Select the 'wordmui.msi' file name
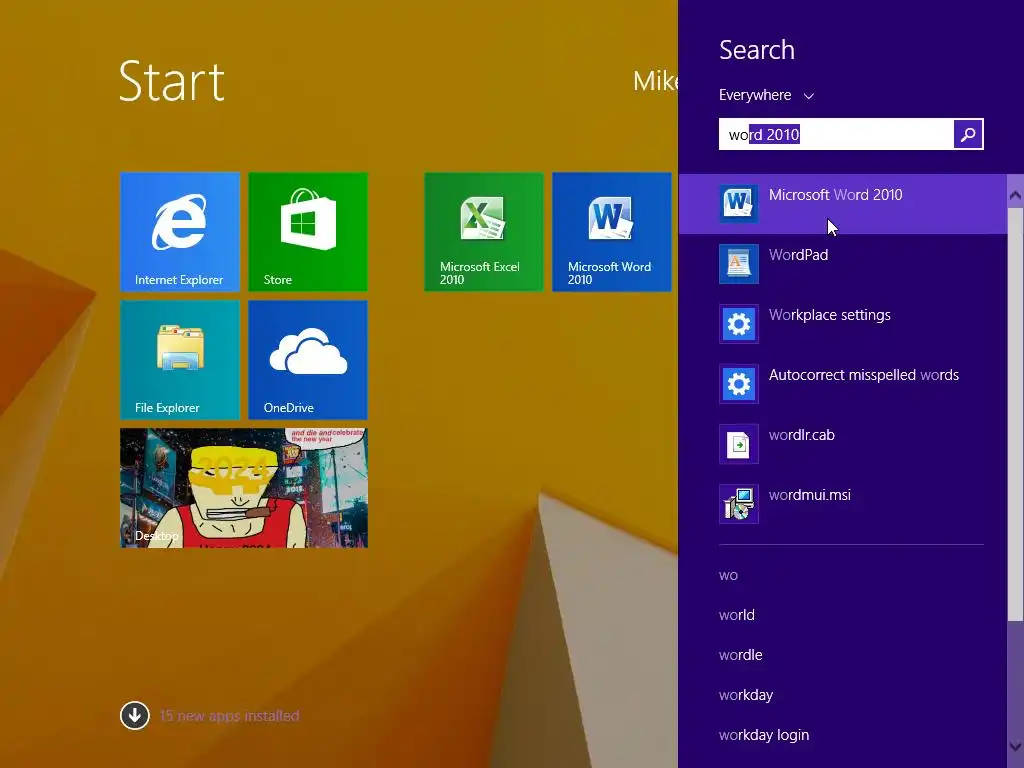This screenshot has width=1024, height=768. [x=809, y=495]
